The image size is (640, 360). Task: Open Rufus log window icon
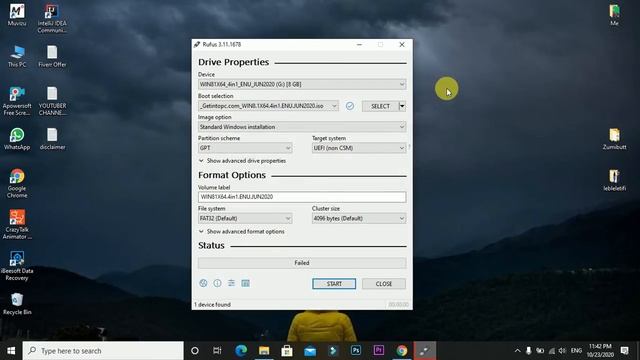245,283
